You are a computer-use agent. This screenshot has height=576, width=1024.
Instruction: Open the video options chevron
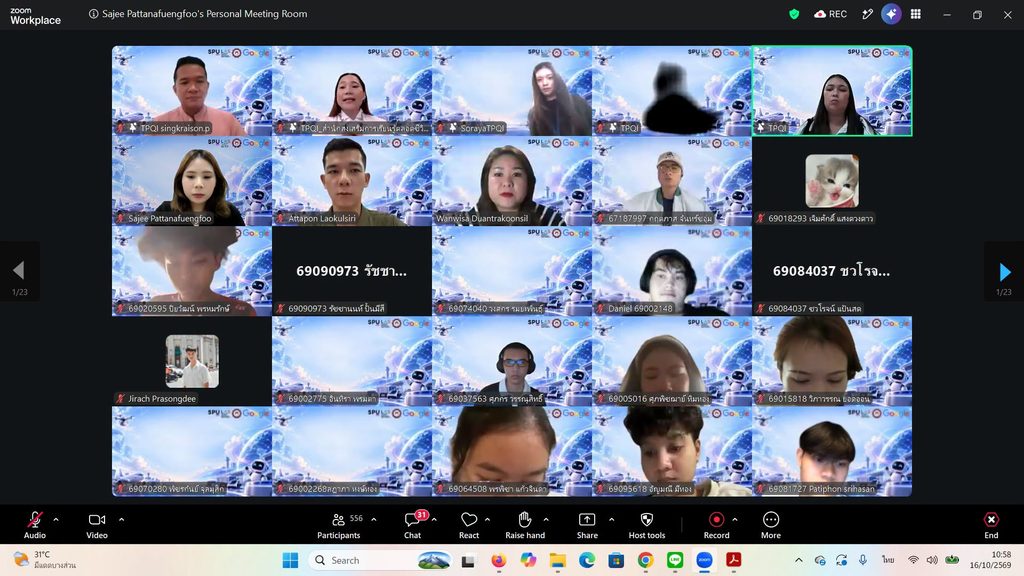[121, 520]
